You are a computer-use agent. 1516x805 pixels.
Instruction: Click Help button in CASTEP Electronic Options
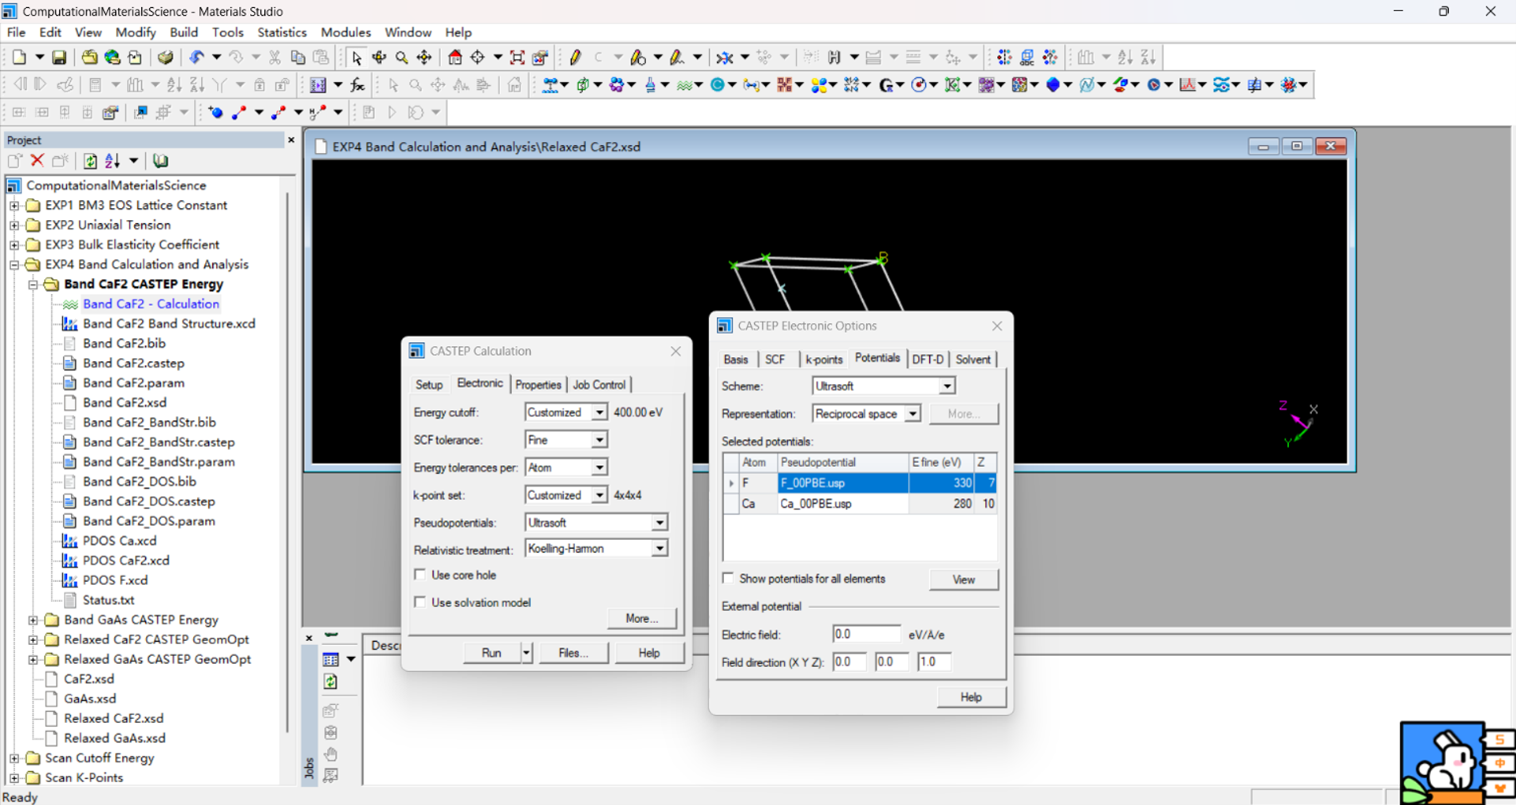971,698
